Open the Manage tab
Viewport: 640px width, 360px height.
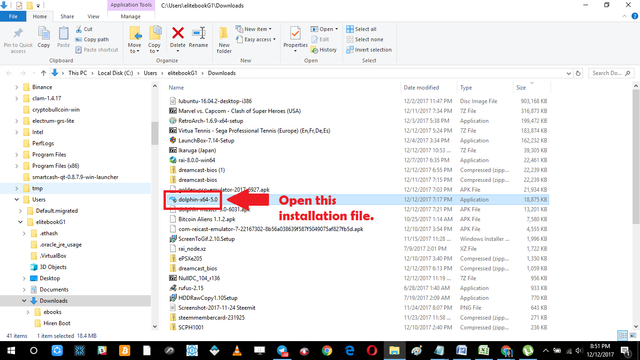coord(131,16)
